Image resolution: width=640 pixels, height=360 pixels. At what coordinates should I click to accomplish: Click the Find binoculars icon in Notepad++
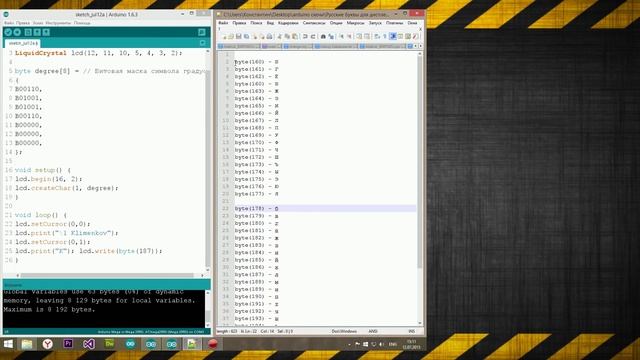tap(323, 36)
